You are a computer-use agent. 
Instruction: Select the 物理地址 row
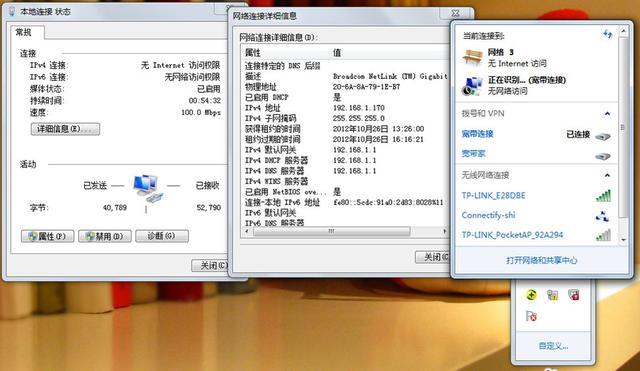[345, 87]
